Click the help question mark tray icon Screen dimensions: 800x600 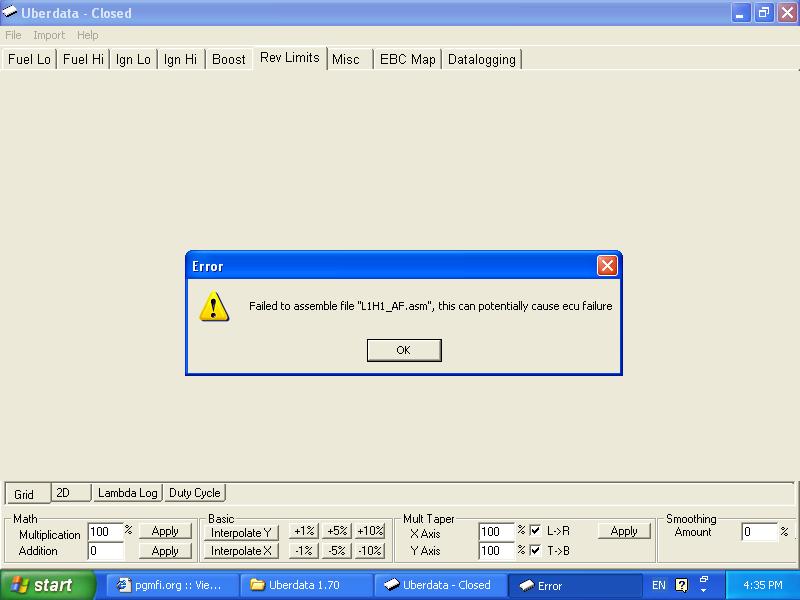[682, 585]
